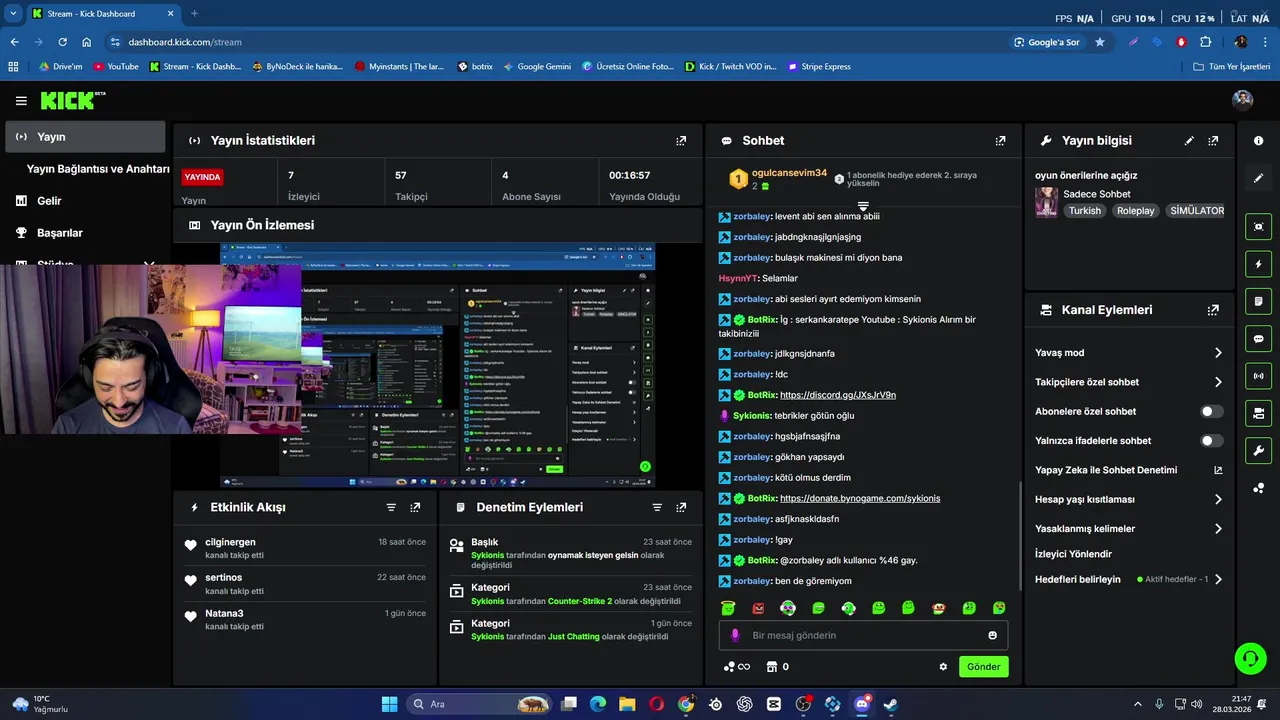
Task: Click the Turkish language tag
Action: (1084, 211)
